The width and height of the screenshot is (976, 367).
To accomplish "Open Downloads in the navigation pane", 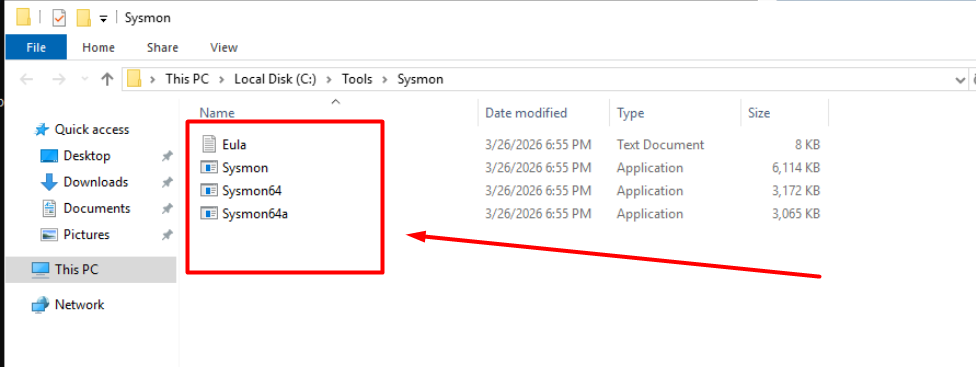I will pyautogui.click(x=95, y=182).
